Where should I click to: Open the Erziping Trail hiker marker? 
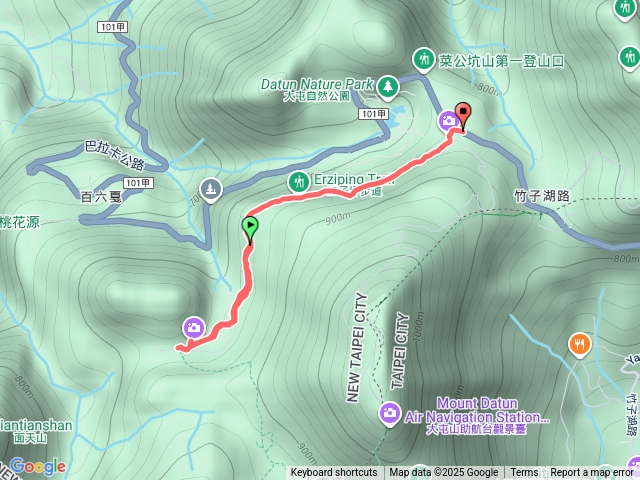(299, 182)
